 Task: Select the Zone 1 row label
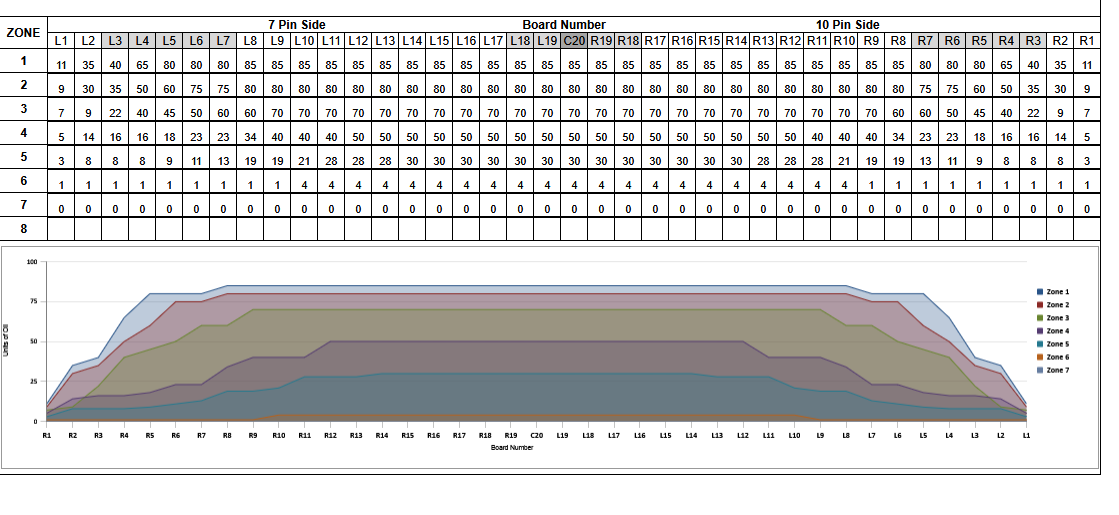click(24, 61)
